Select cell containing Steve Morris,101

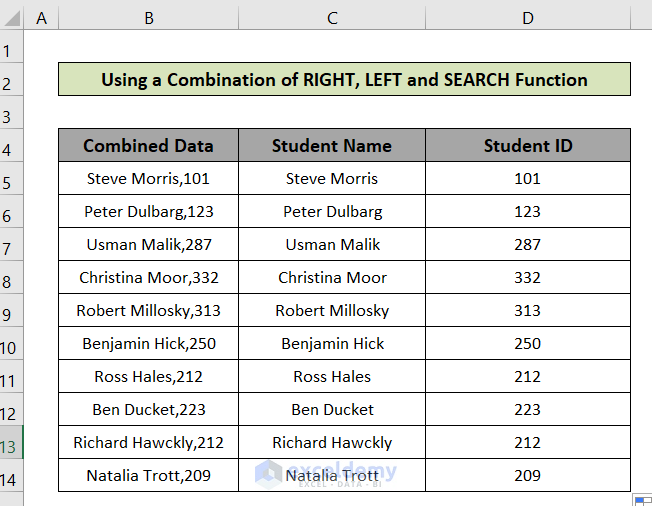click(148, 178)
